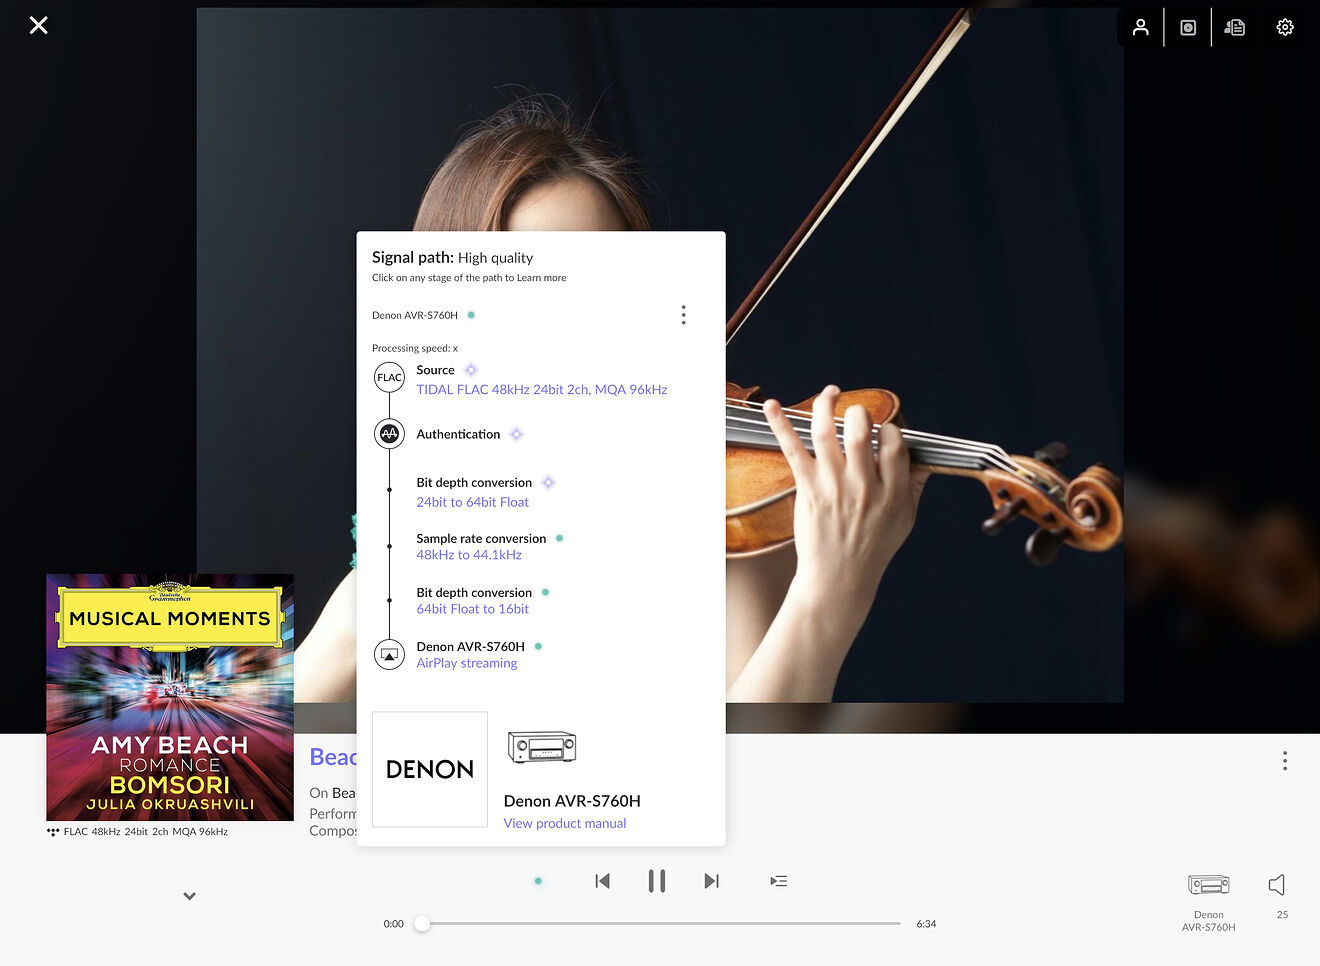1320x966 pixels.
Task: Click the 6:34 track duration
Action: tap(926, 924)
